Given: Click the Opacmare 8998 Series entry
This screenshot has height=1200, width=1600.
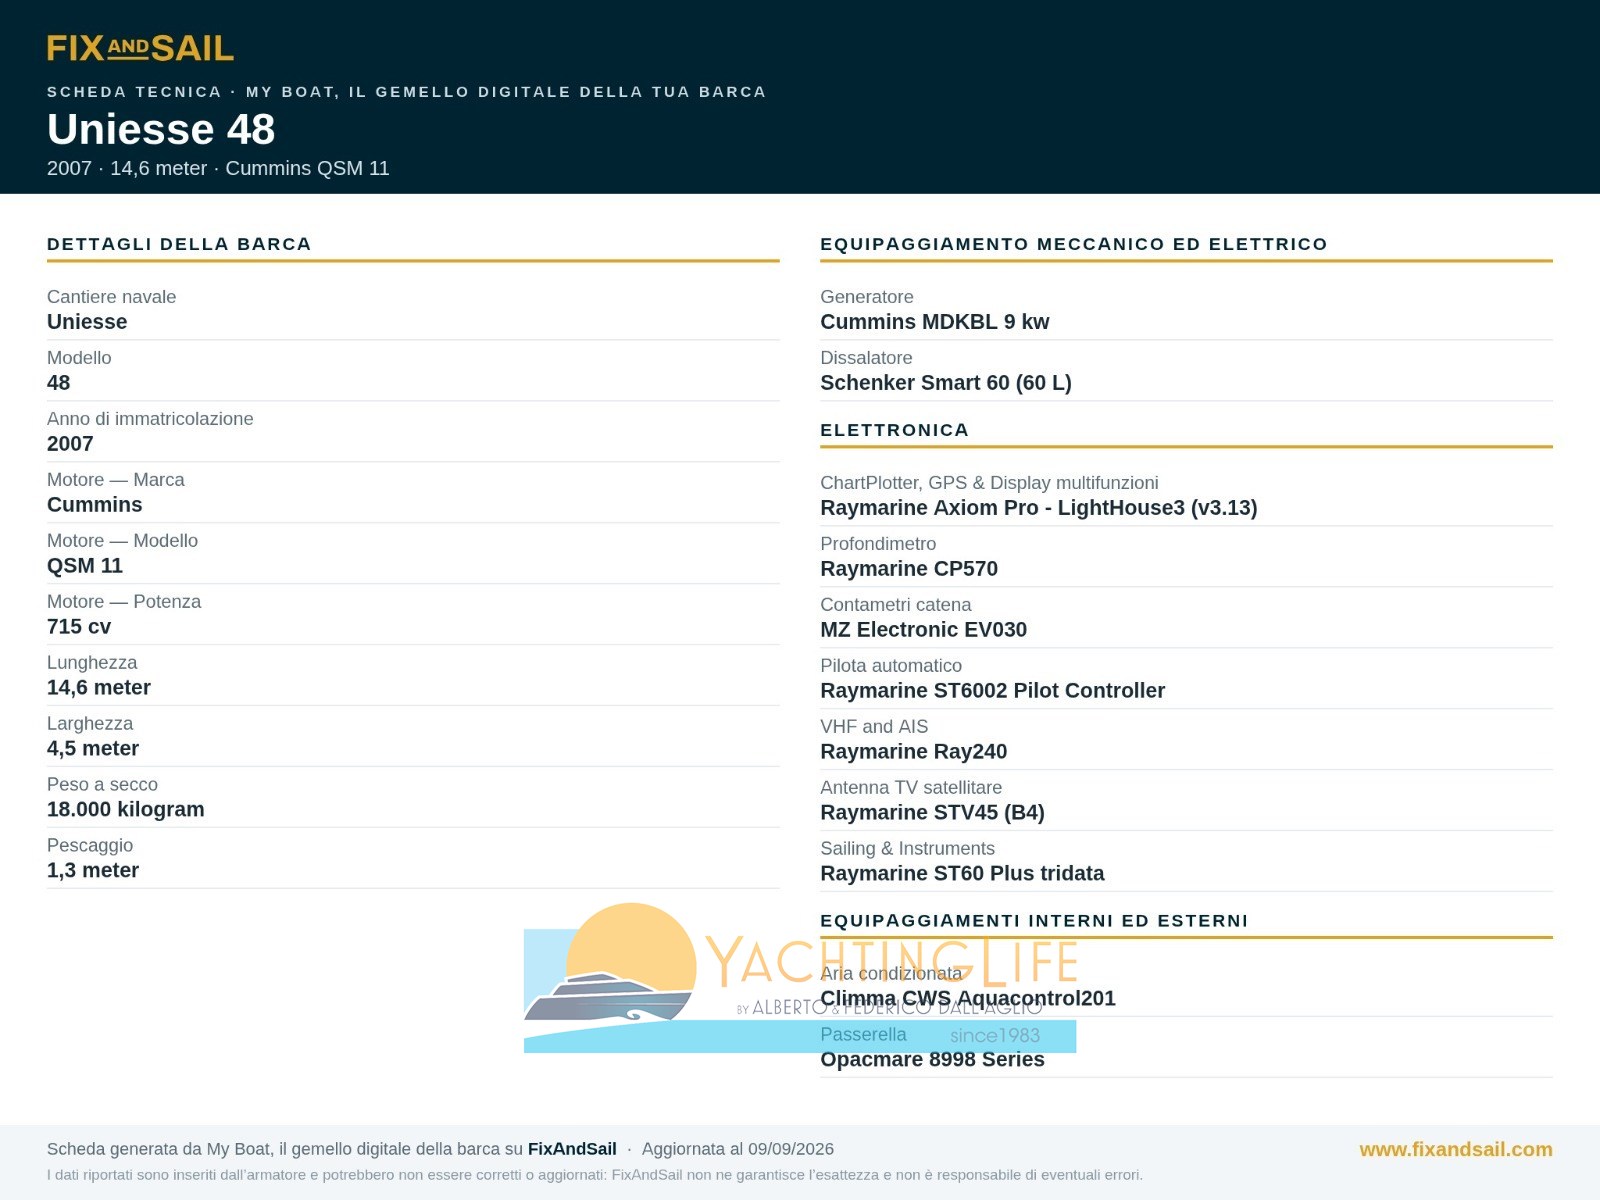Looking at the screenshot, I should coord(932,1060).
